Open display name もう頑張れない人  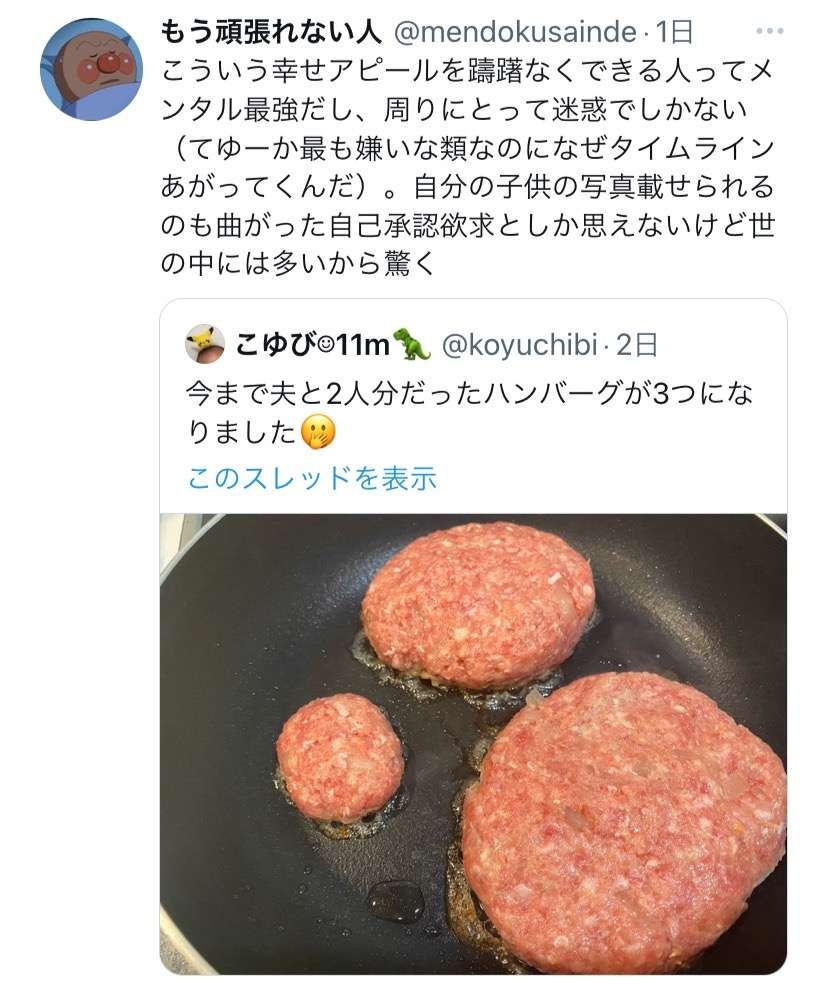pyautogui.click(x=271, y=33)
